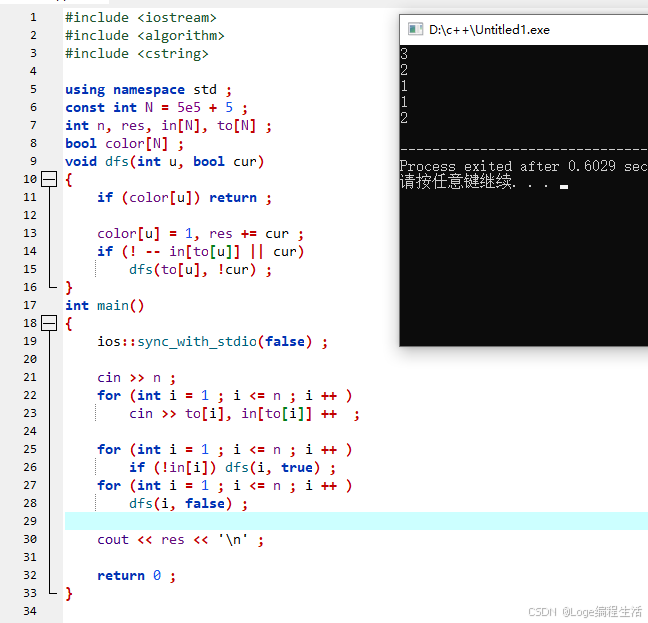
Task: Click the return 0 line
Action: (137, 575)
